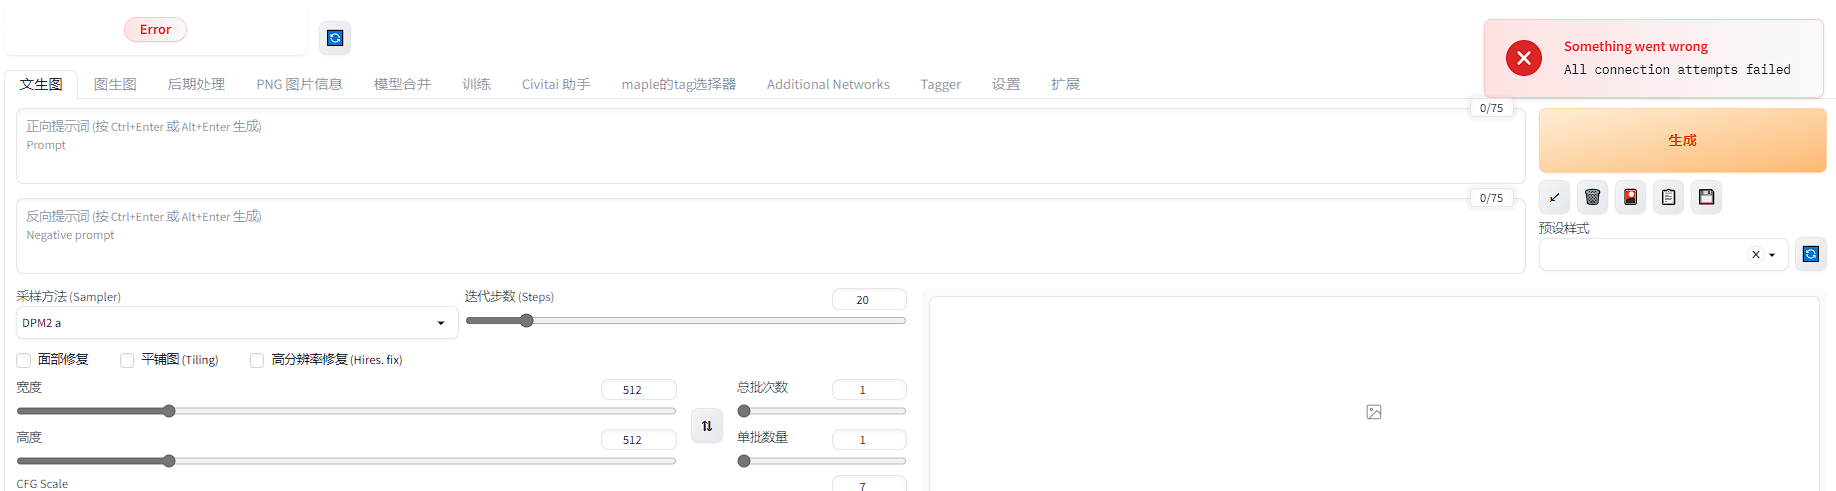
Task: Click the clipboard icon to apply the selected style
Action: 1668,197
